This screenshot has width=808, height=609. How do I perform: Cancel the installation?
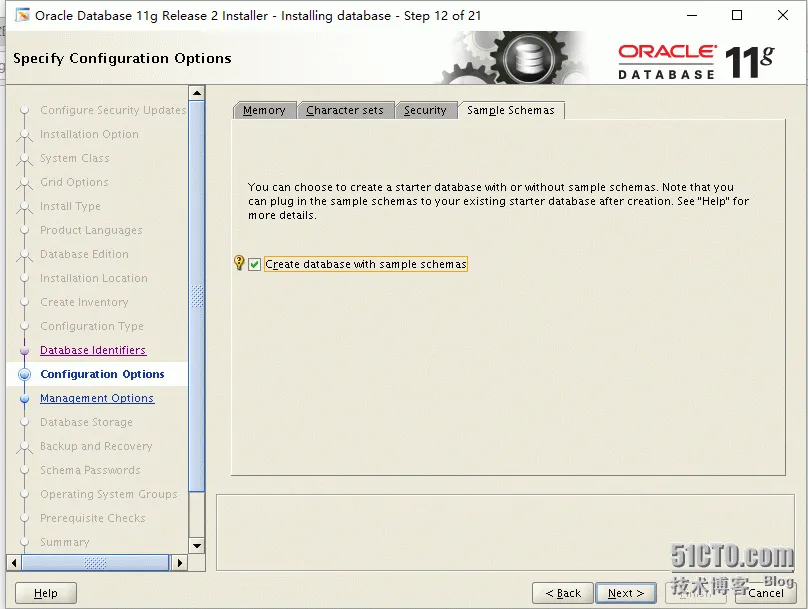coord(766,593)
